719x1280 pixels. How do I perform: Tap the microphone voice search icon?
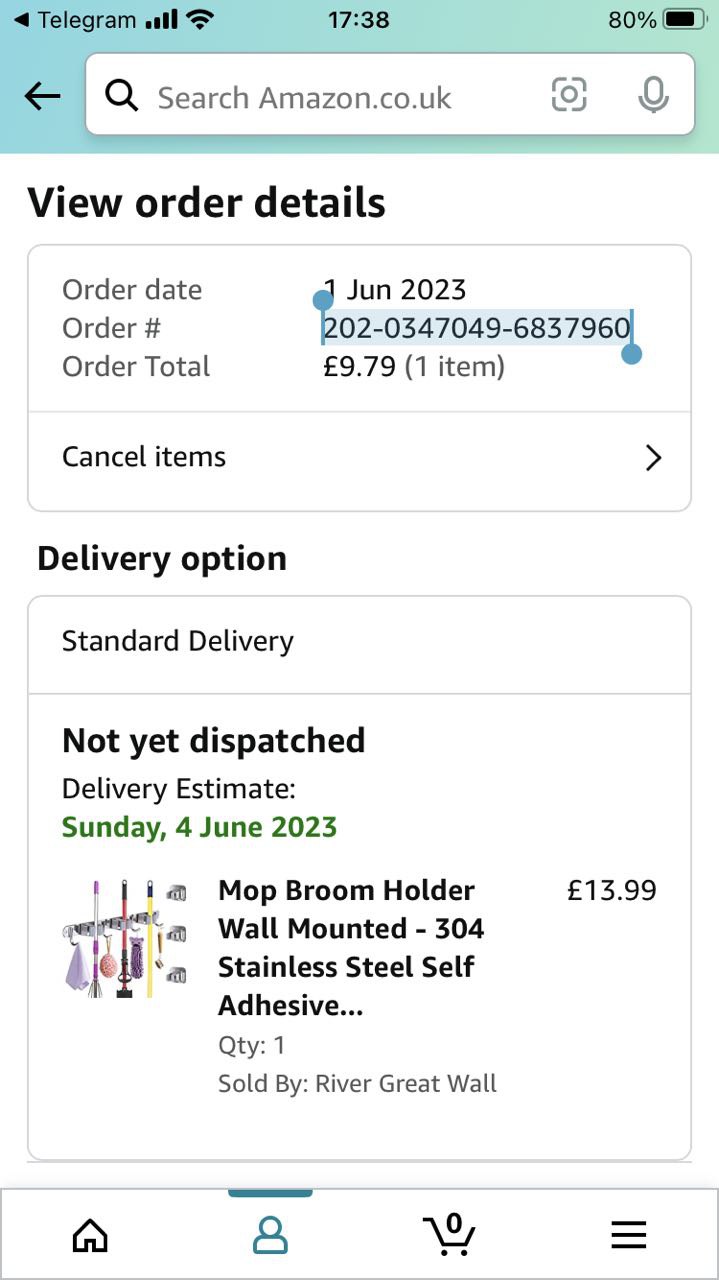(x=653, y=95)
